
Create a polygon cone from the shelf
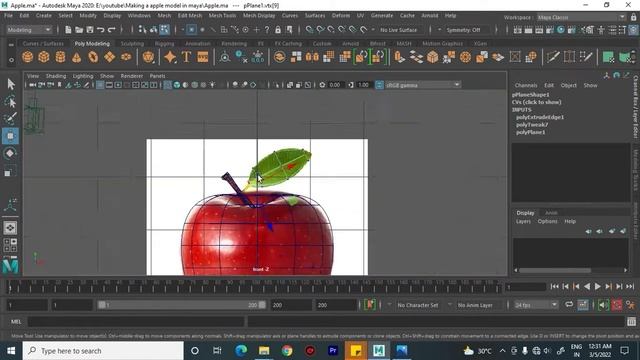[x=76, y=57]
